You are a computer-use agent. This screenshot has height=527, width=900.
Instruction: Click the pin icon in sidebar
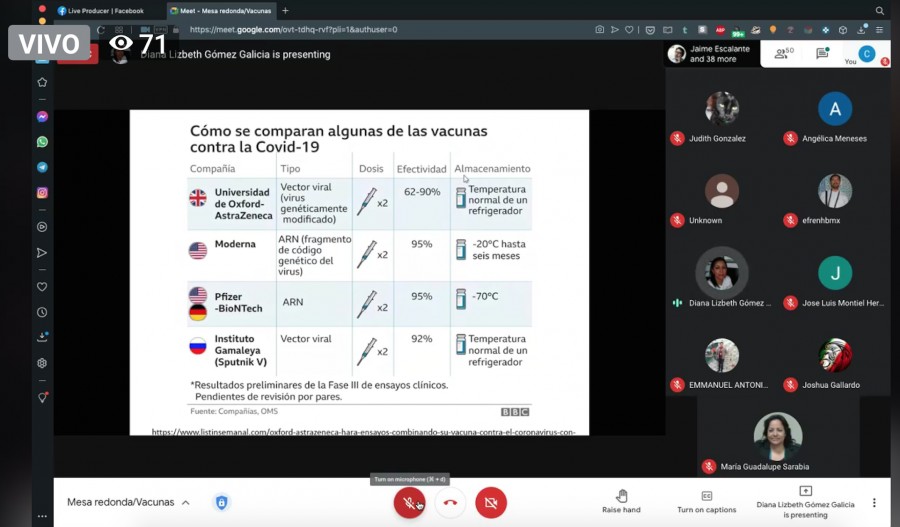(42, 397)
